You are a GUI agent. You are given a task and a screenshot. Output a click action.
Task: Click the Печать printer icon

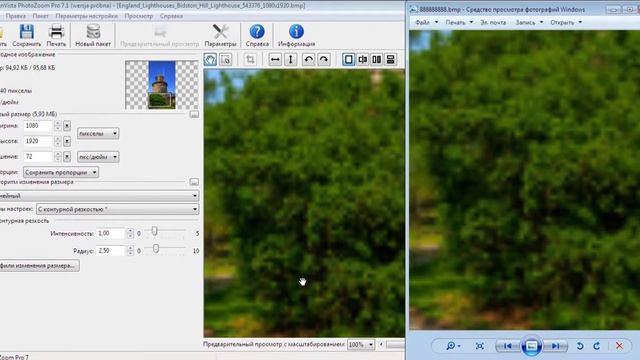click(x=56, y=32)
